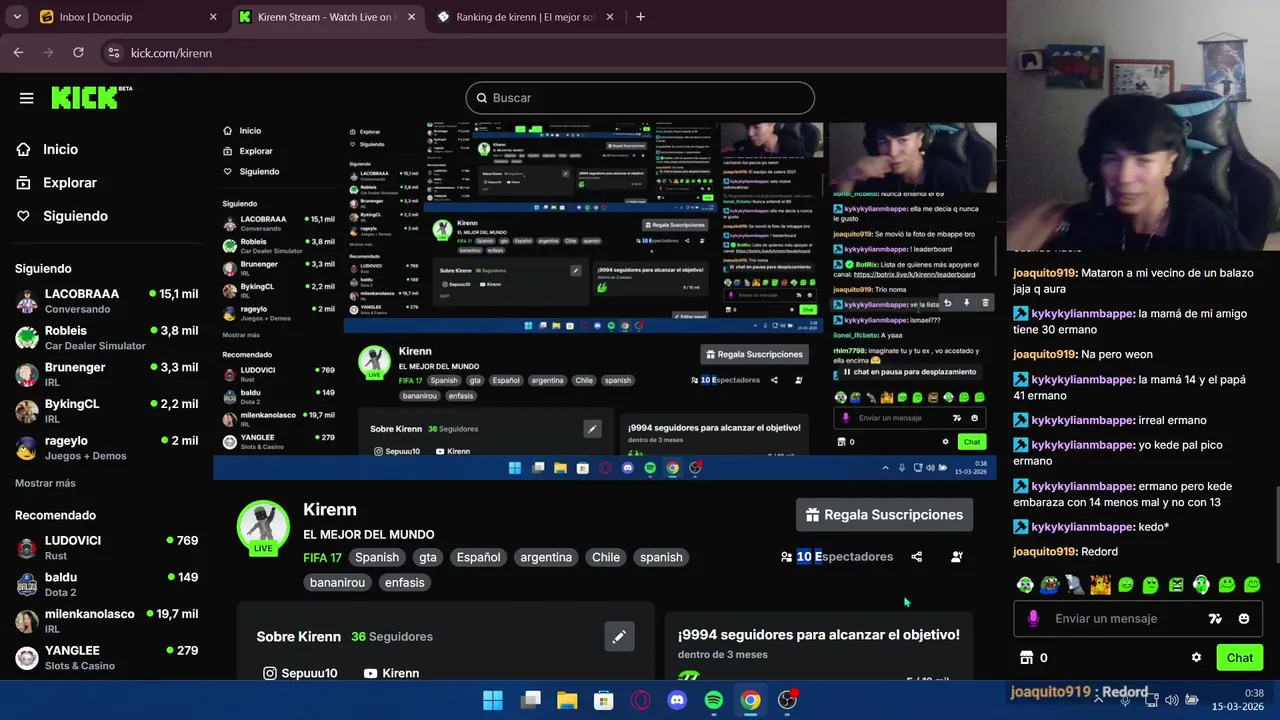This screenshot has width=1280, height=720.
Task: Go to Inicio in the sidebar
Action: [x=60, y=149]
